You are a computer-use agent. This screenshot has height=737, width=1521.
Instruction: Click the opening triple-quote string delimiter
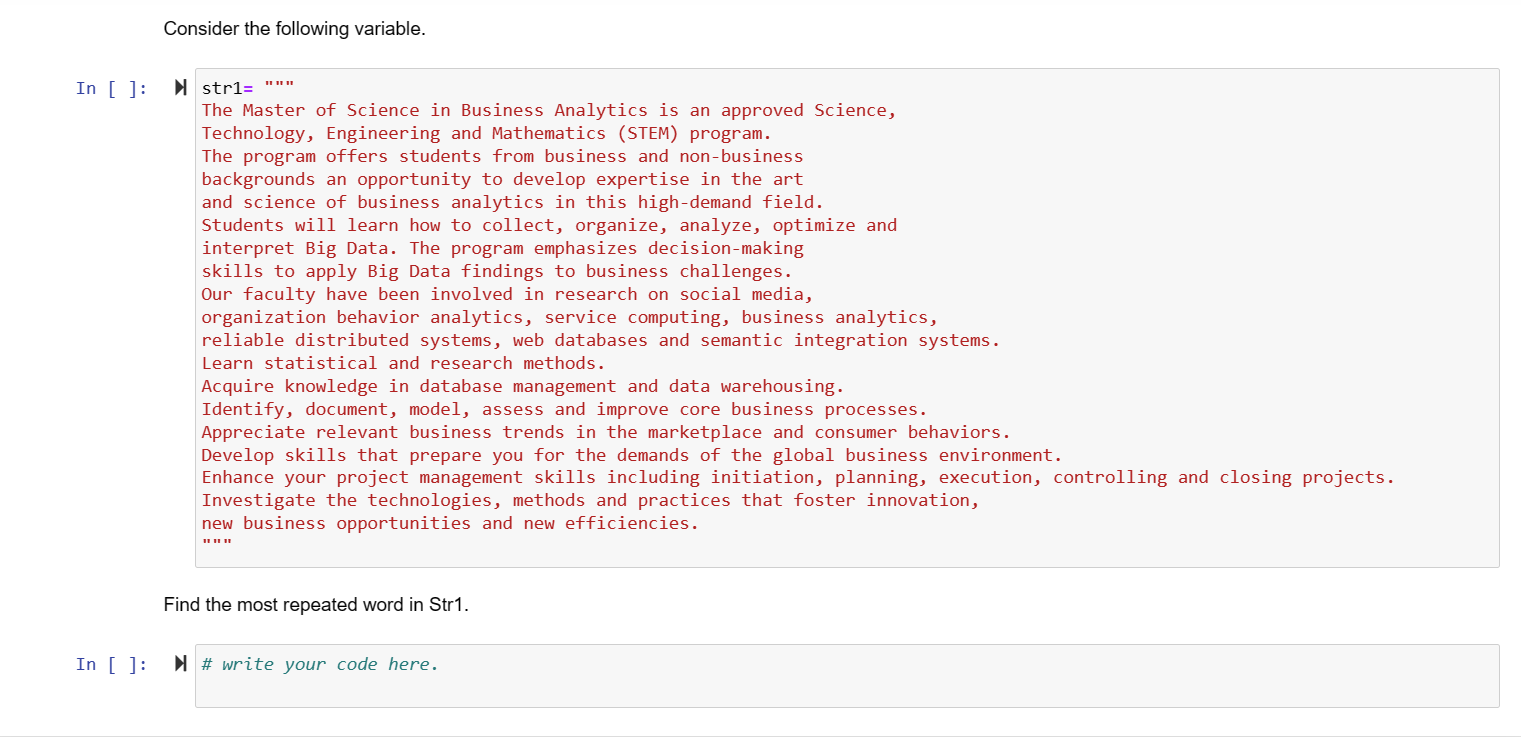pos(281,87)
